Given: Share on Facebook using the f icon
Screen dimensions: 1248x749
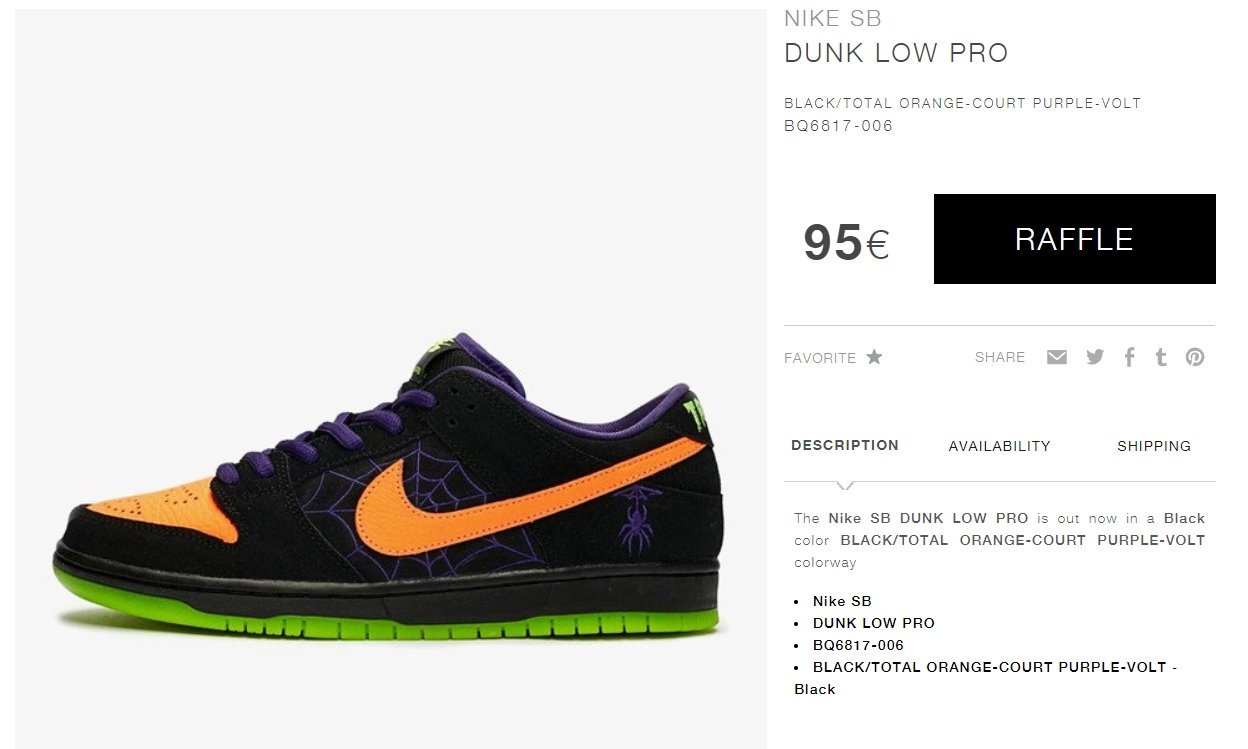Looking at the screenshot, I should point(1129,357).
